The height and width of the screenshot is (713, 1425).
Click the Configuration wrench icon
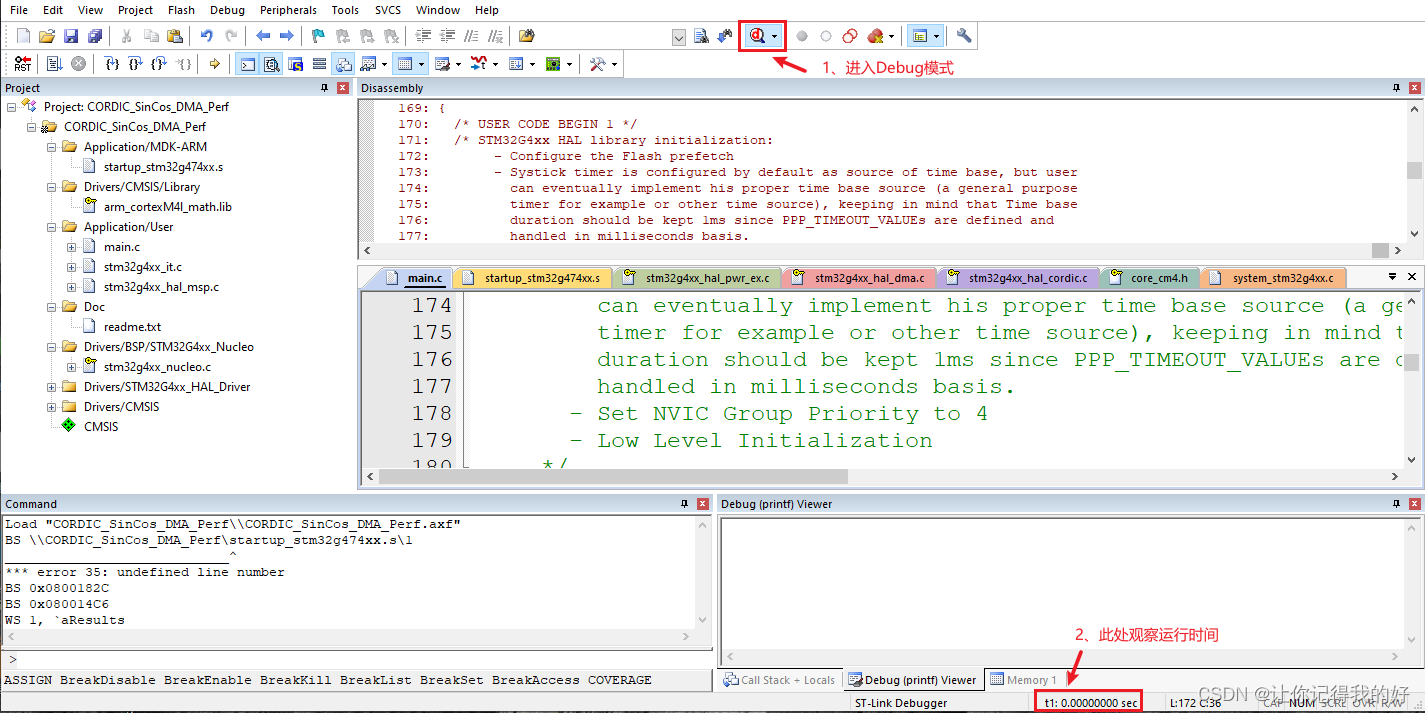click(964, 36)
